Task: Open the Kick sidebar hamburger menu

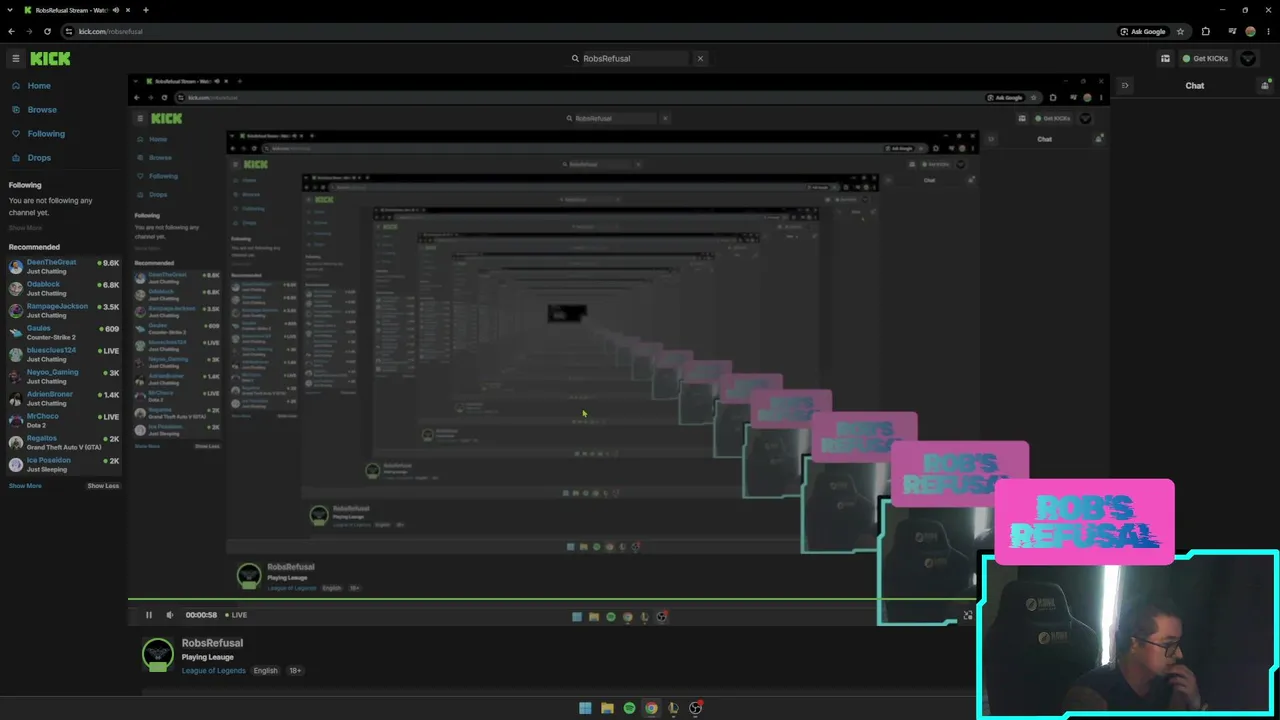Action: tap(15, 59)
